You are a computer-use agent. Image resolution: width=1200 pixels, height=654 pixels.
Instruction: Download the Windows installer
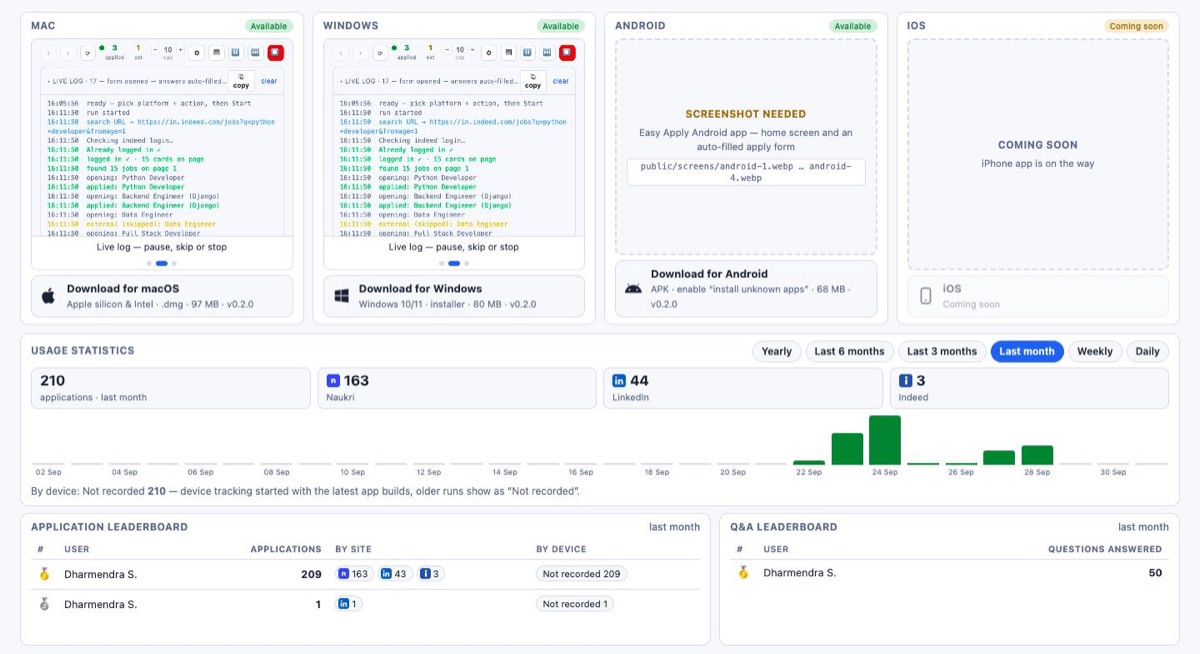coord(454,296)
